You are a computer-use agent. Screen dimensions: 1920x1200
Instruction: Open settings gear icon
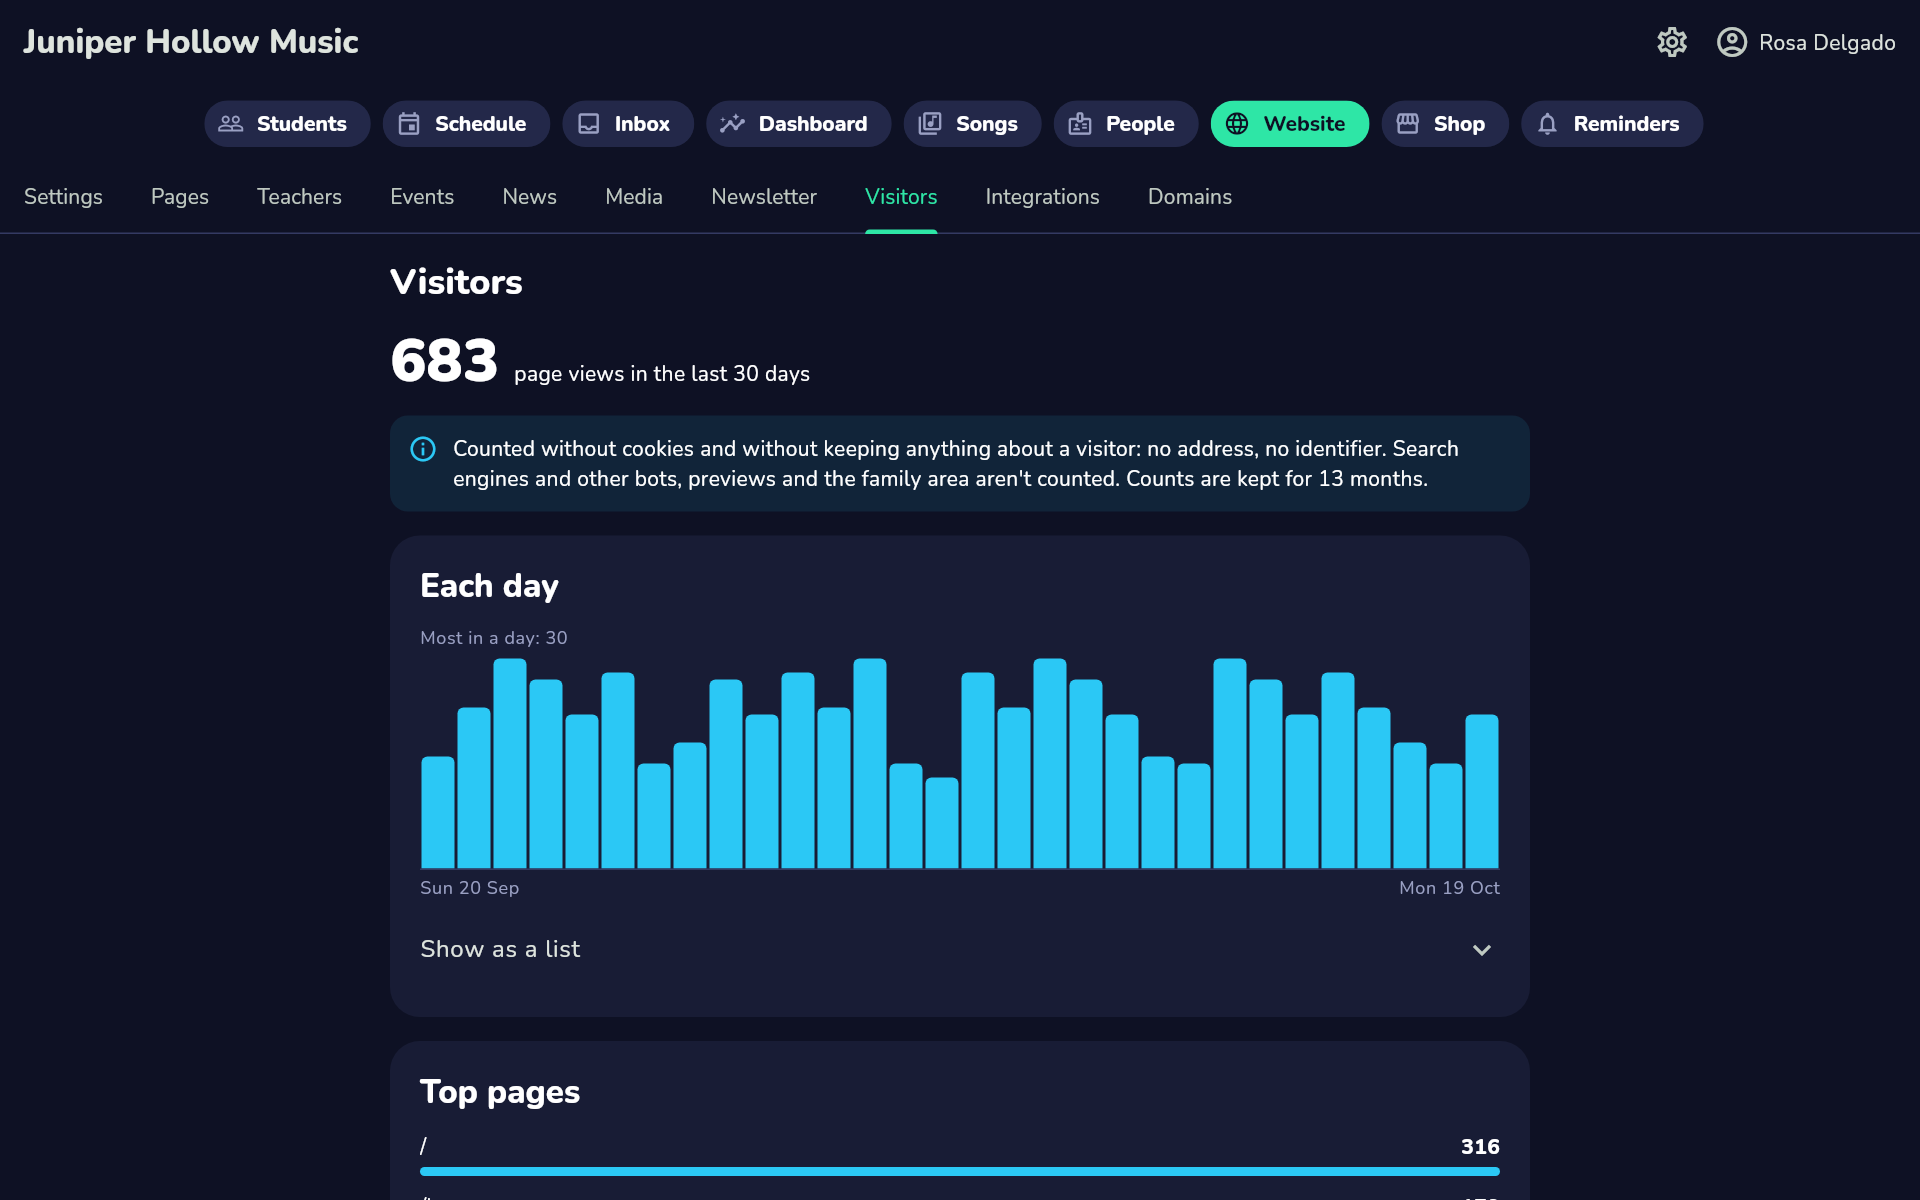pos(1672,42)
